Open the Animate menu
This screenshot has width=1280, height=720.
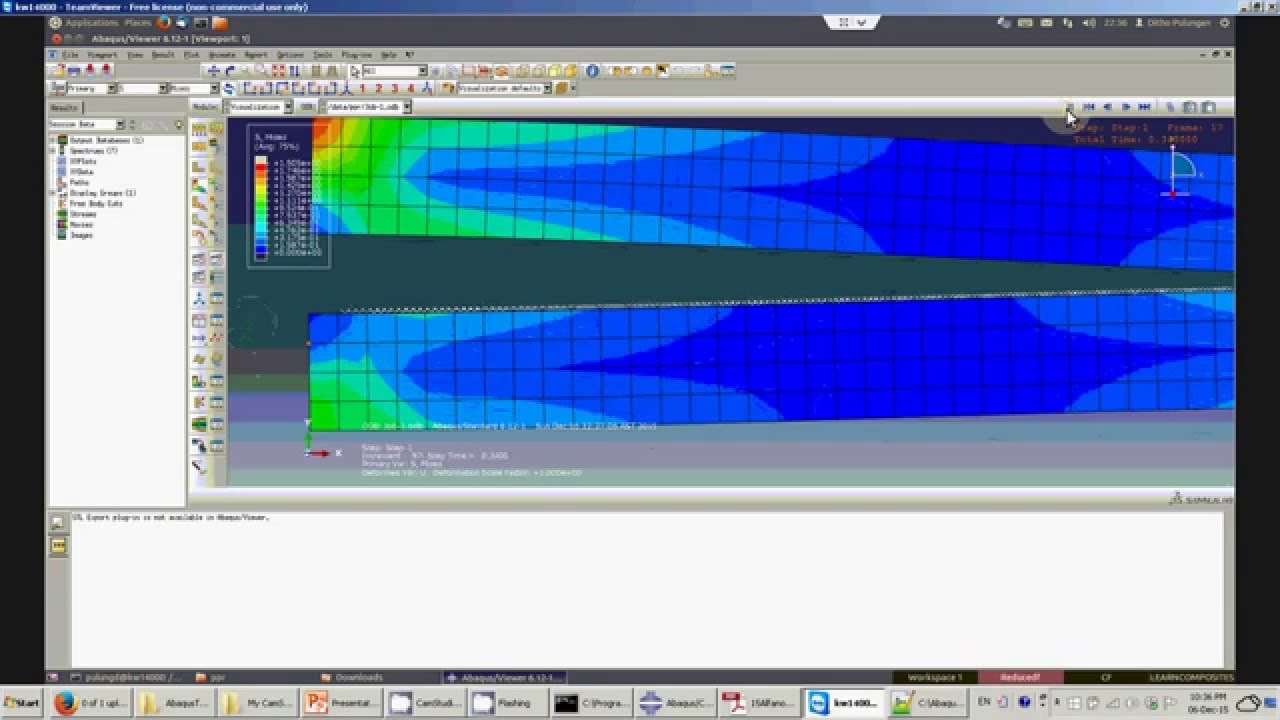click(222, 54)
